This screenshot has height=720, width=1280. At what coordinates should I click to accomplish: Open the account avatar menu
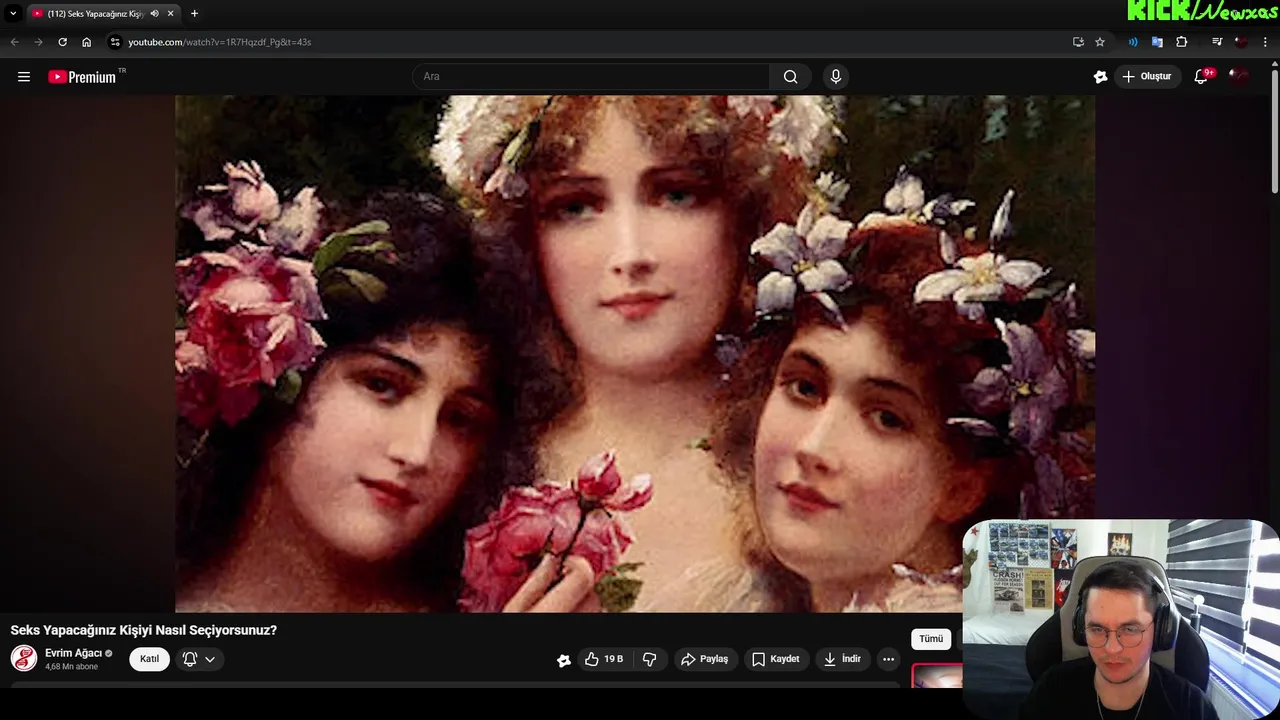point(1239,77)
